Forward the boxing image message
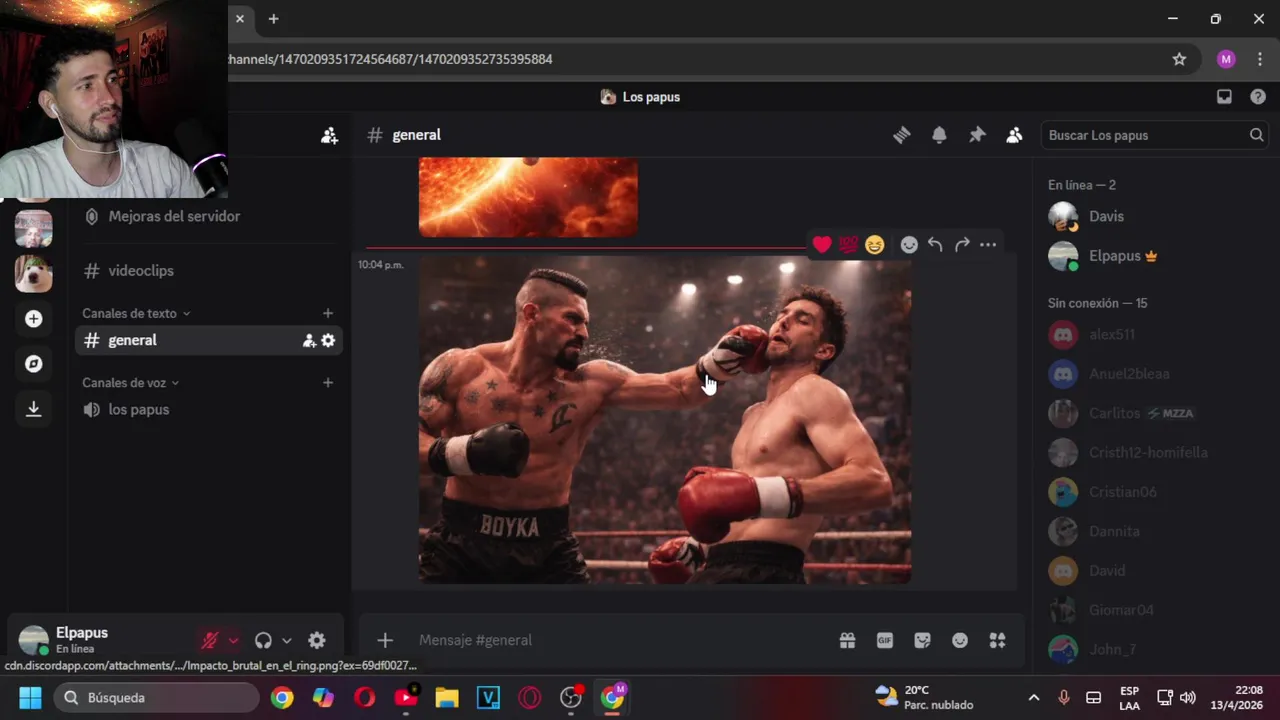 click(962, 244)
